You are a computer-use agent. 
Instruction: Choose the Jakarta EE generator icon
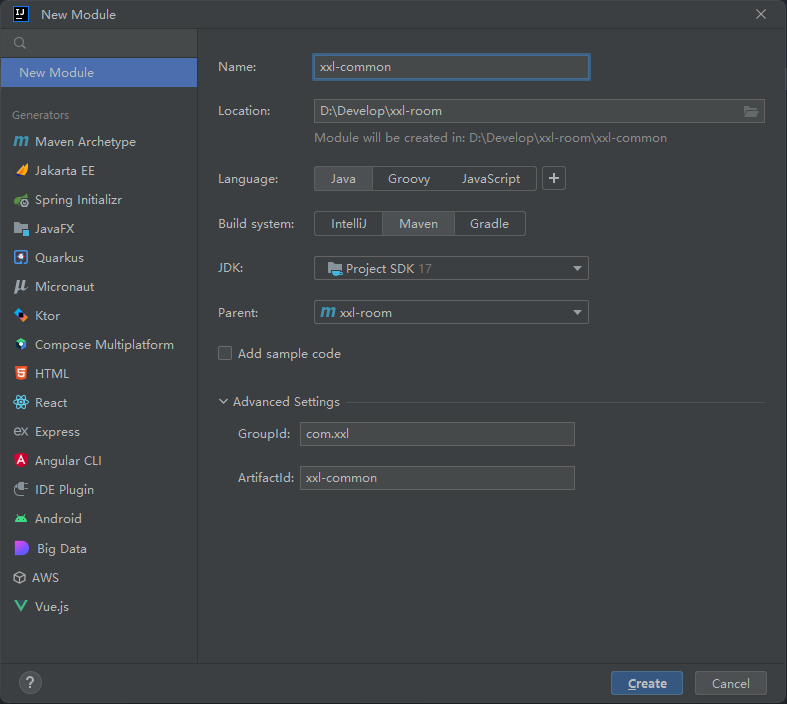coord(22,171)
